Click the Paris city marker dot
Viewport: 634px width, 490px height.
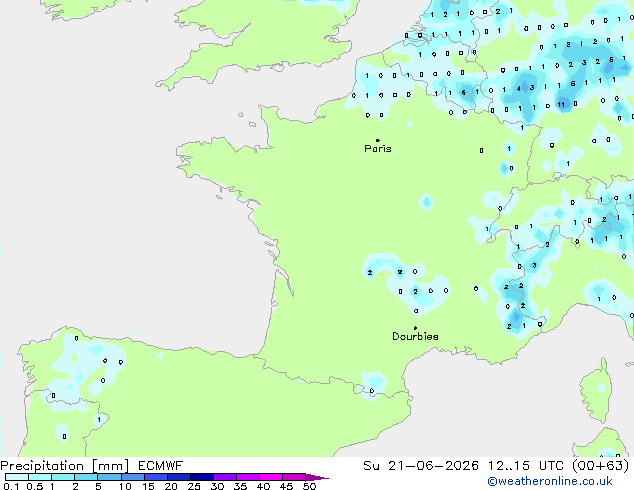[x=378, y=140]
